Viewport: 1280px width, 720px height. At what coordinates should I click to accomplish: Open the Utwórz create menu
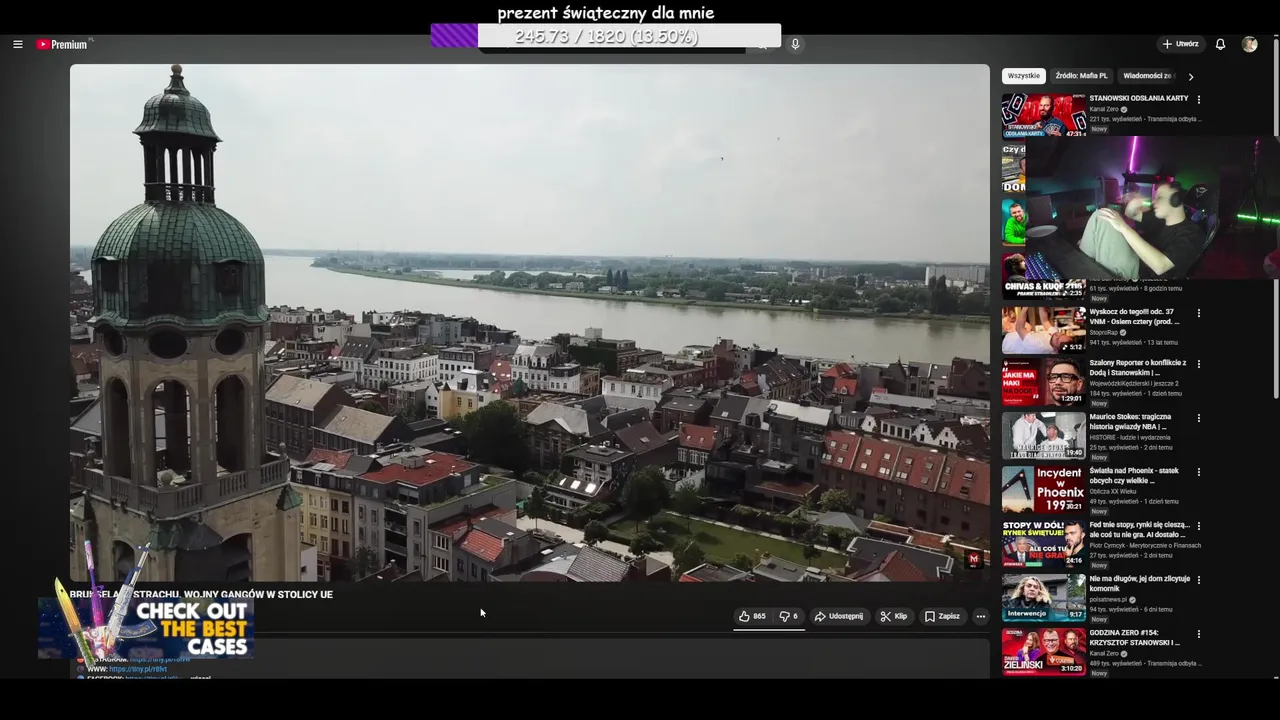click(x=1180, y=44)
